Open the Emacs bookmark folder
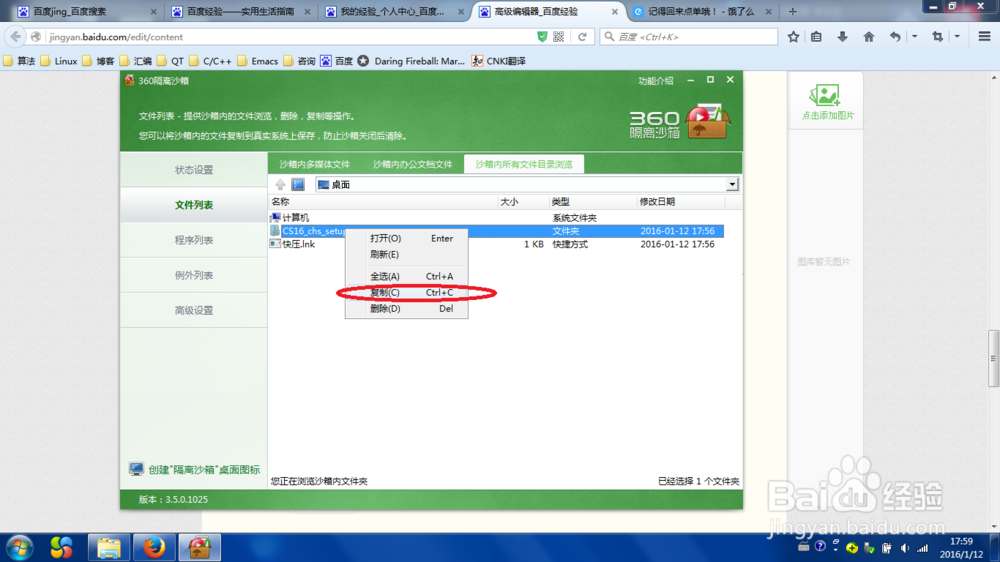The height and width of the screenshot is (562, 1000). (257, 61)
